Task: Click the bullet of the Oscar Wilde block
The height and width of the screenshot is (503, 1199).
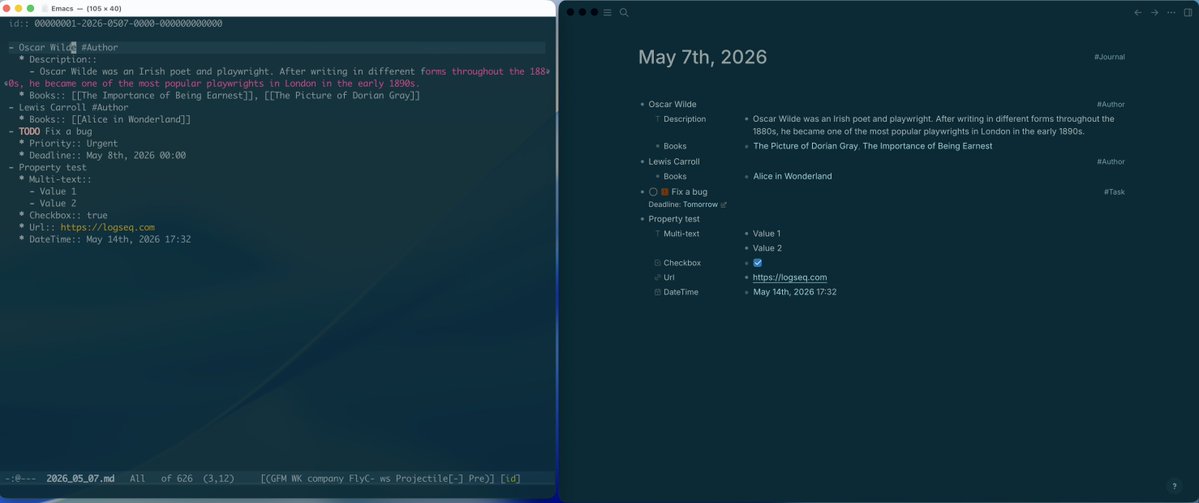Action: point(642,104)
